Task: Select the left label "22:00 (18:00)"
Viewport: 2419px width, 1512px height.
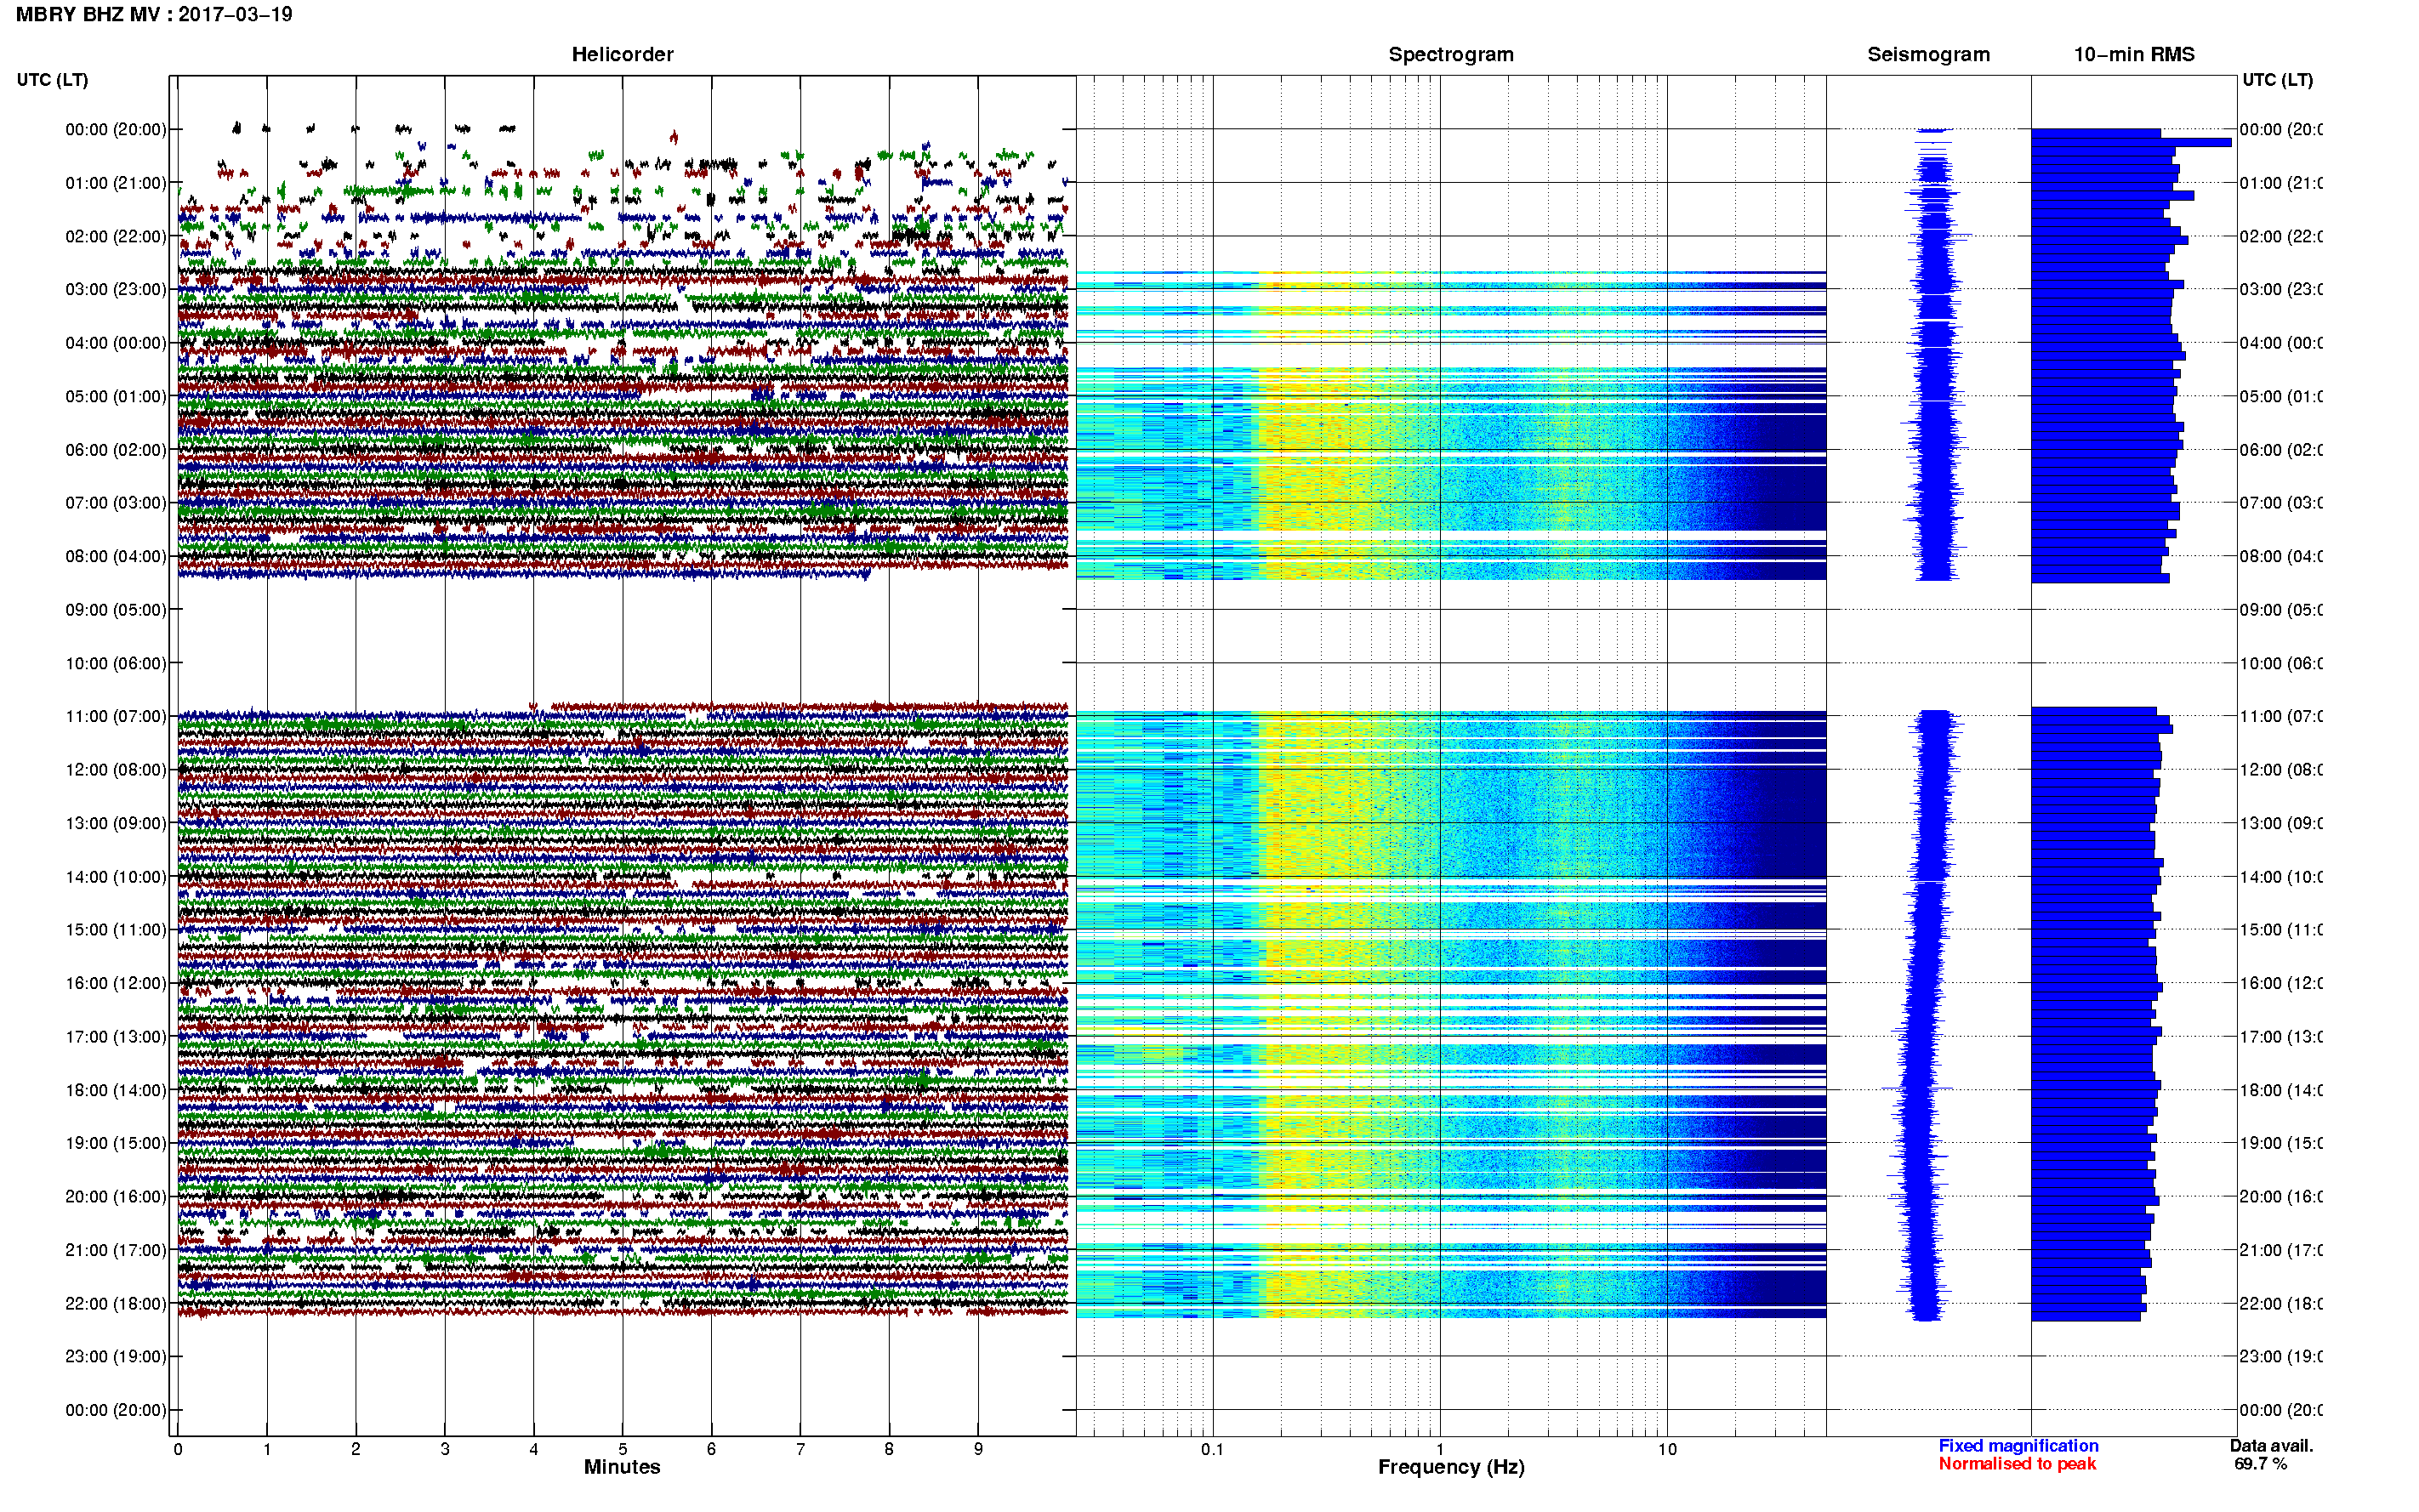Action: click(116, 1304)
